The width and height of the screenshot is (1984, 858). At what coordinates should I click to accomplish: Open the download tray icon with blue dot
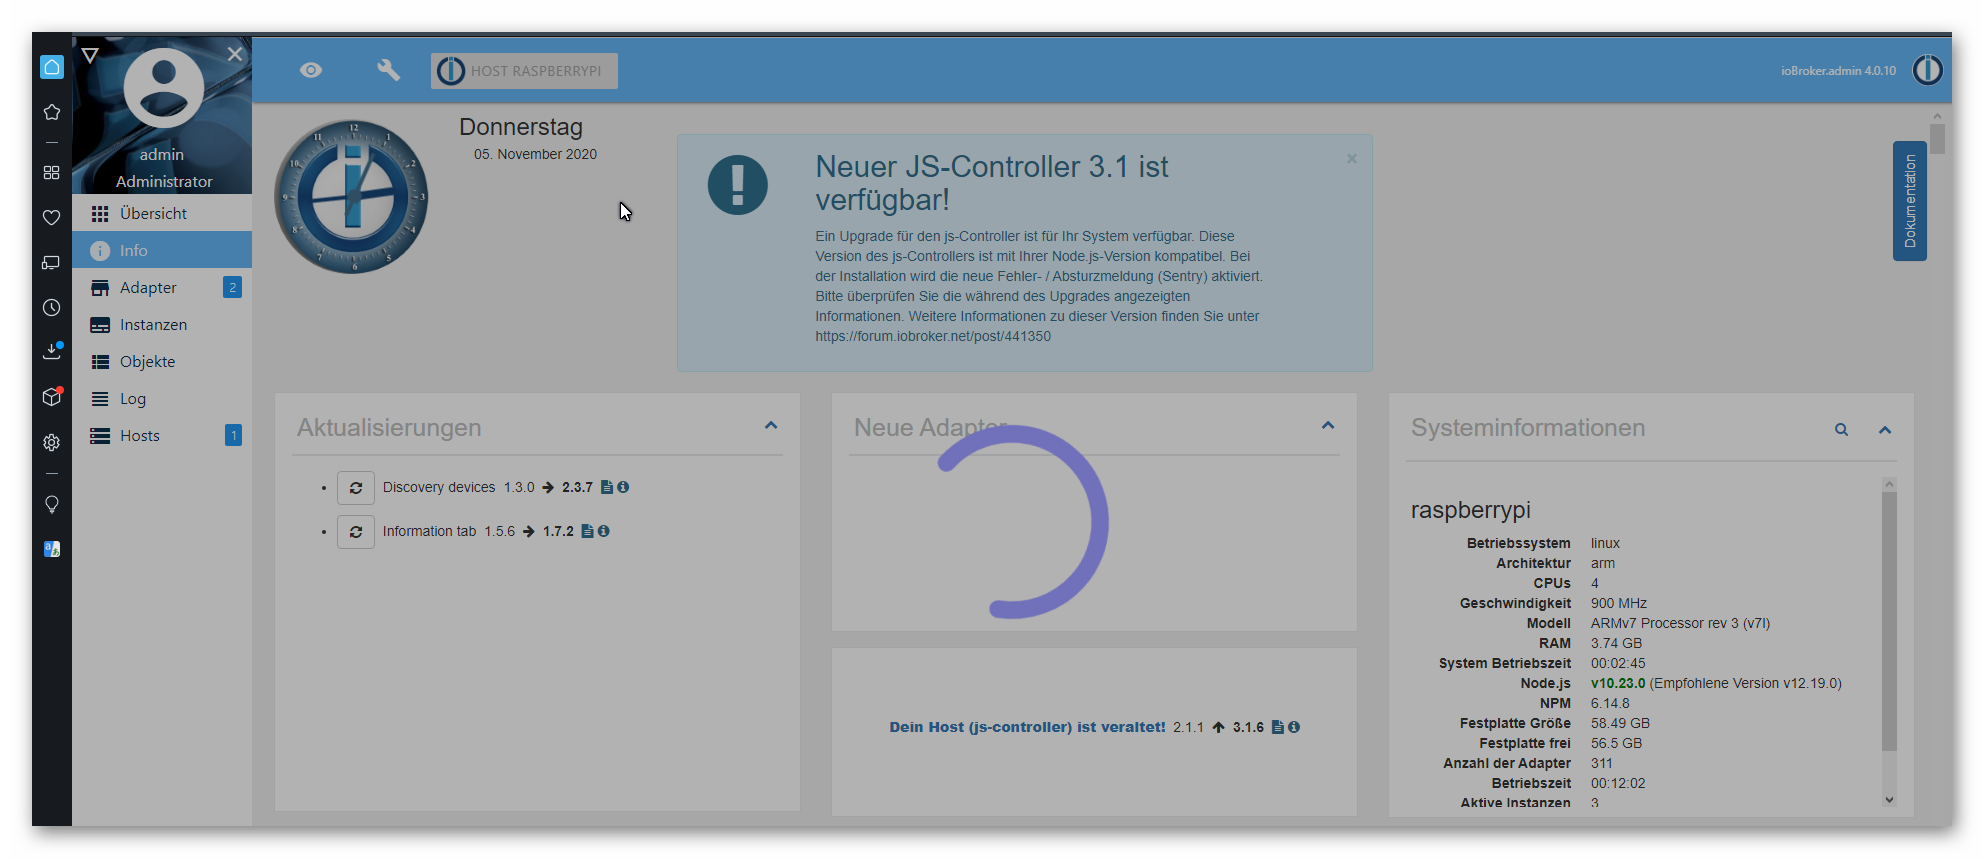pos(52,351)
